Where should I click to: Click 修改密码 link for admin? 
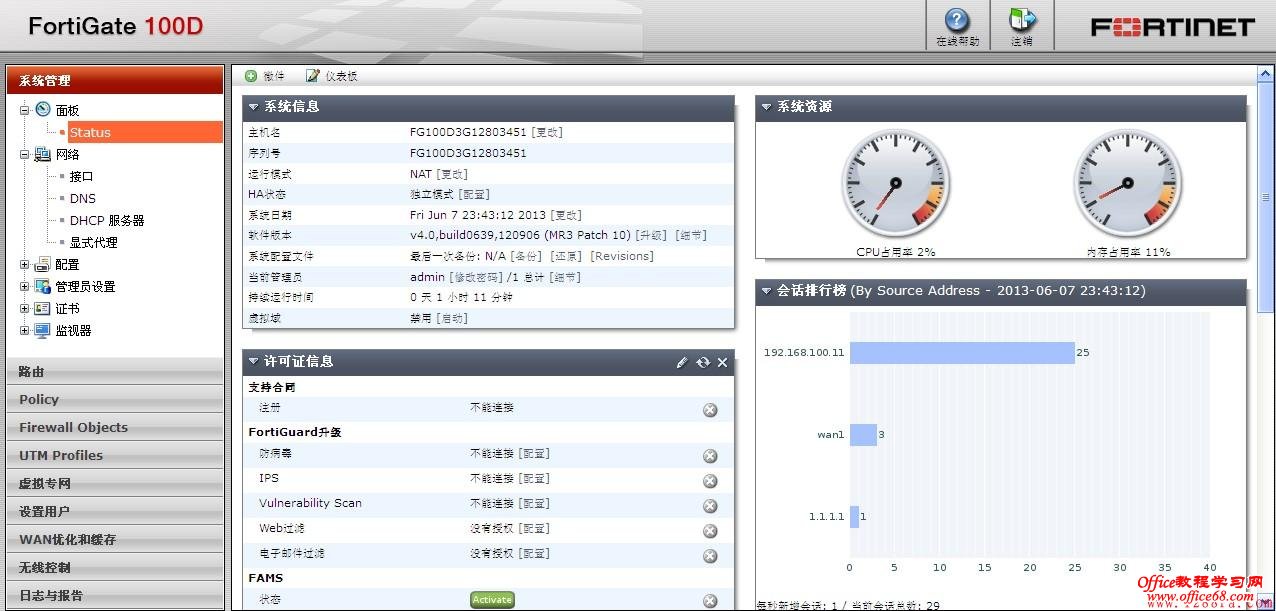tap(476, 277)
